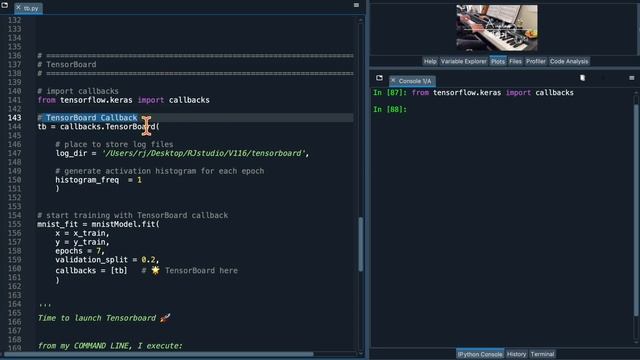This screenshot has height=360, width=640.
Task: Click the 'callbacks = [tb]' line
Action: coord(91,271)
